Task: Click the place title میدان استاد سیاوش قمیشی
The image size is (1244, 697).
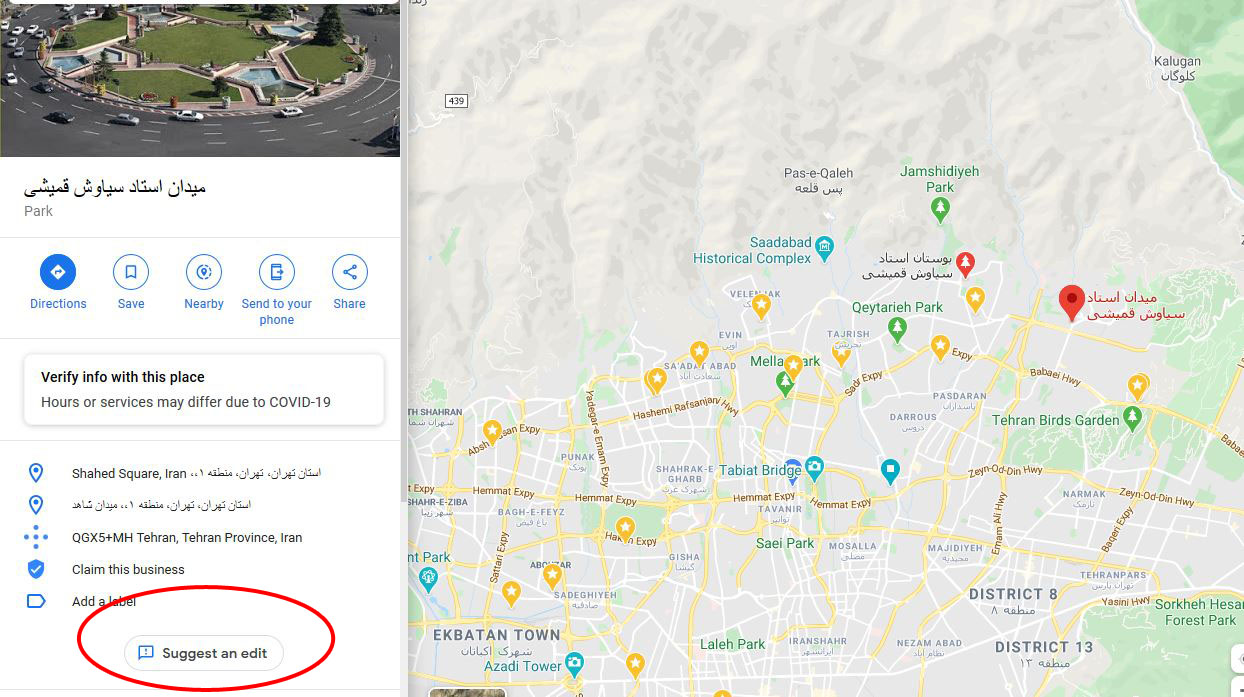Action: click(115, 187)
